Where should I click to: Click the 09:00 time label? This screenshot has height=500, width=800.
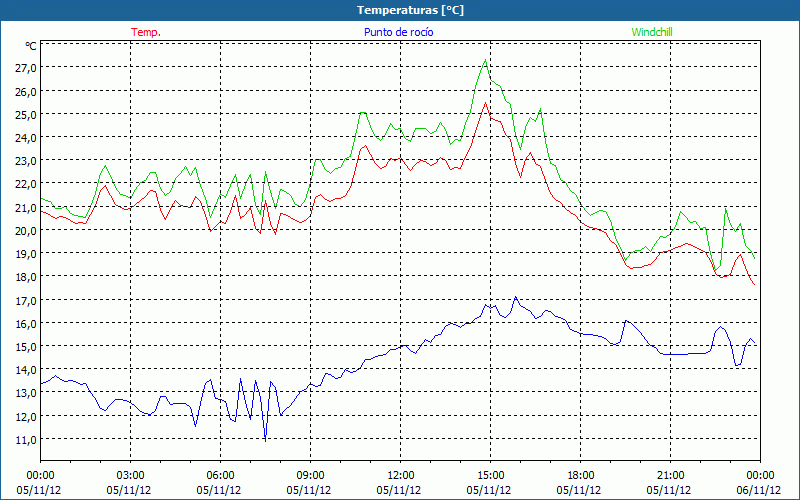(310, 476)
